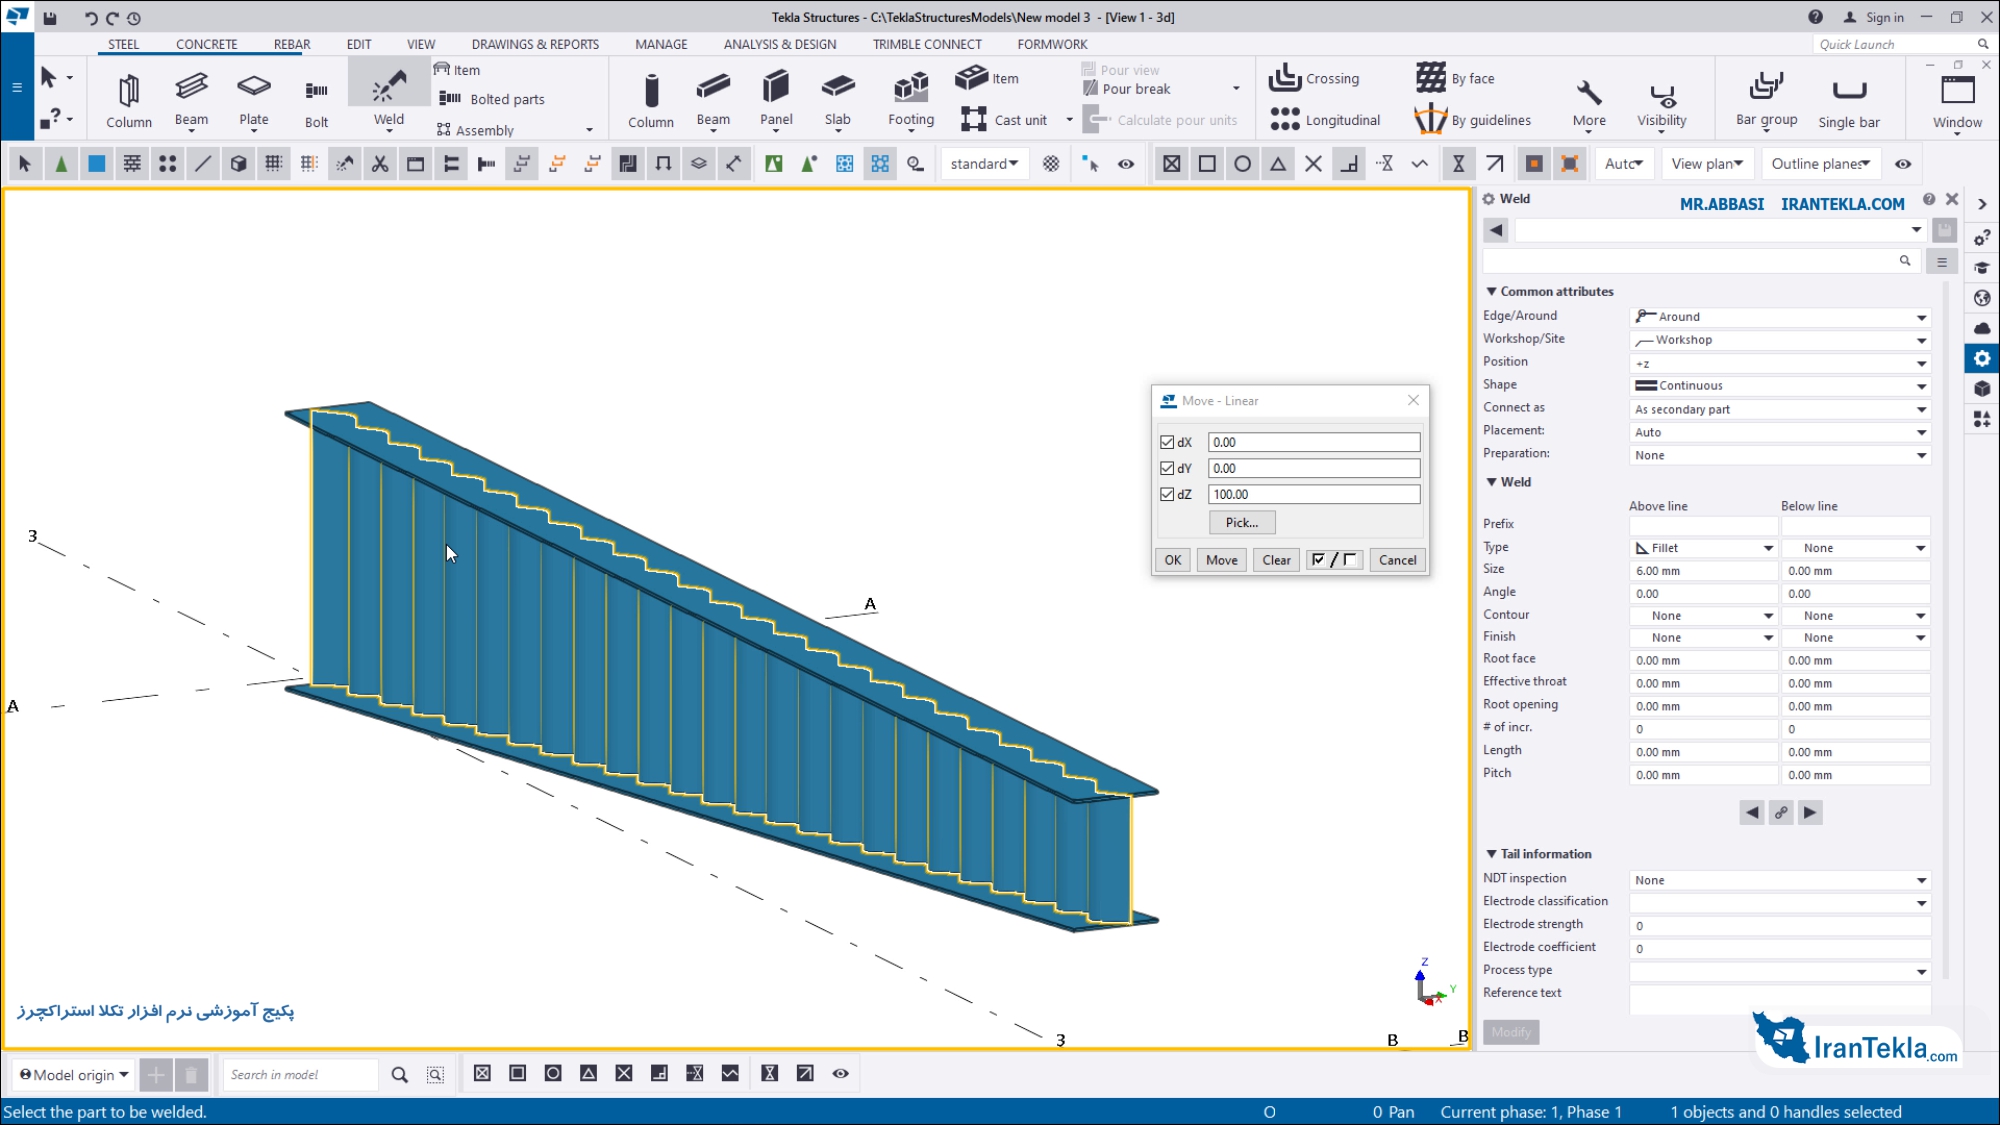Viewport: 2000px width, 1125px height.
Task: Click above-line Size 6.00 mm field
Action: point(1704,571)
